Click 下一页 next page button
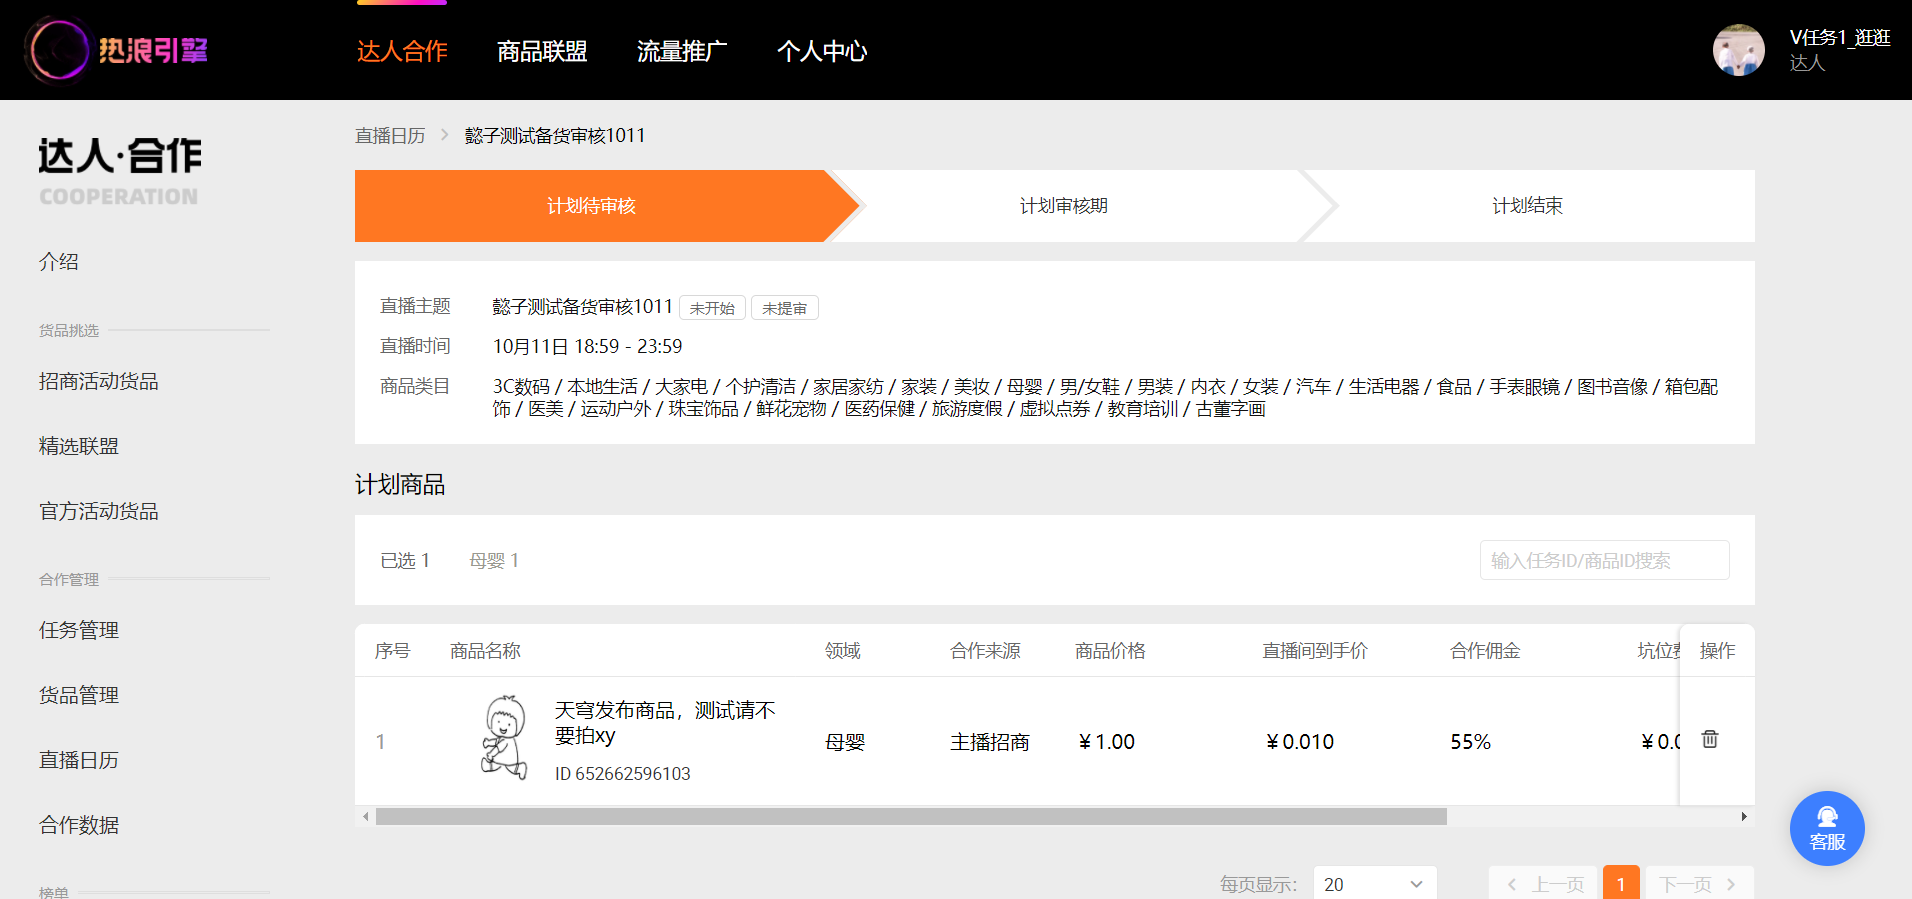This screenshot has height=899, width=1912. (x=1698, y=884)
